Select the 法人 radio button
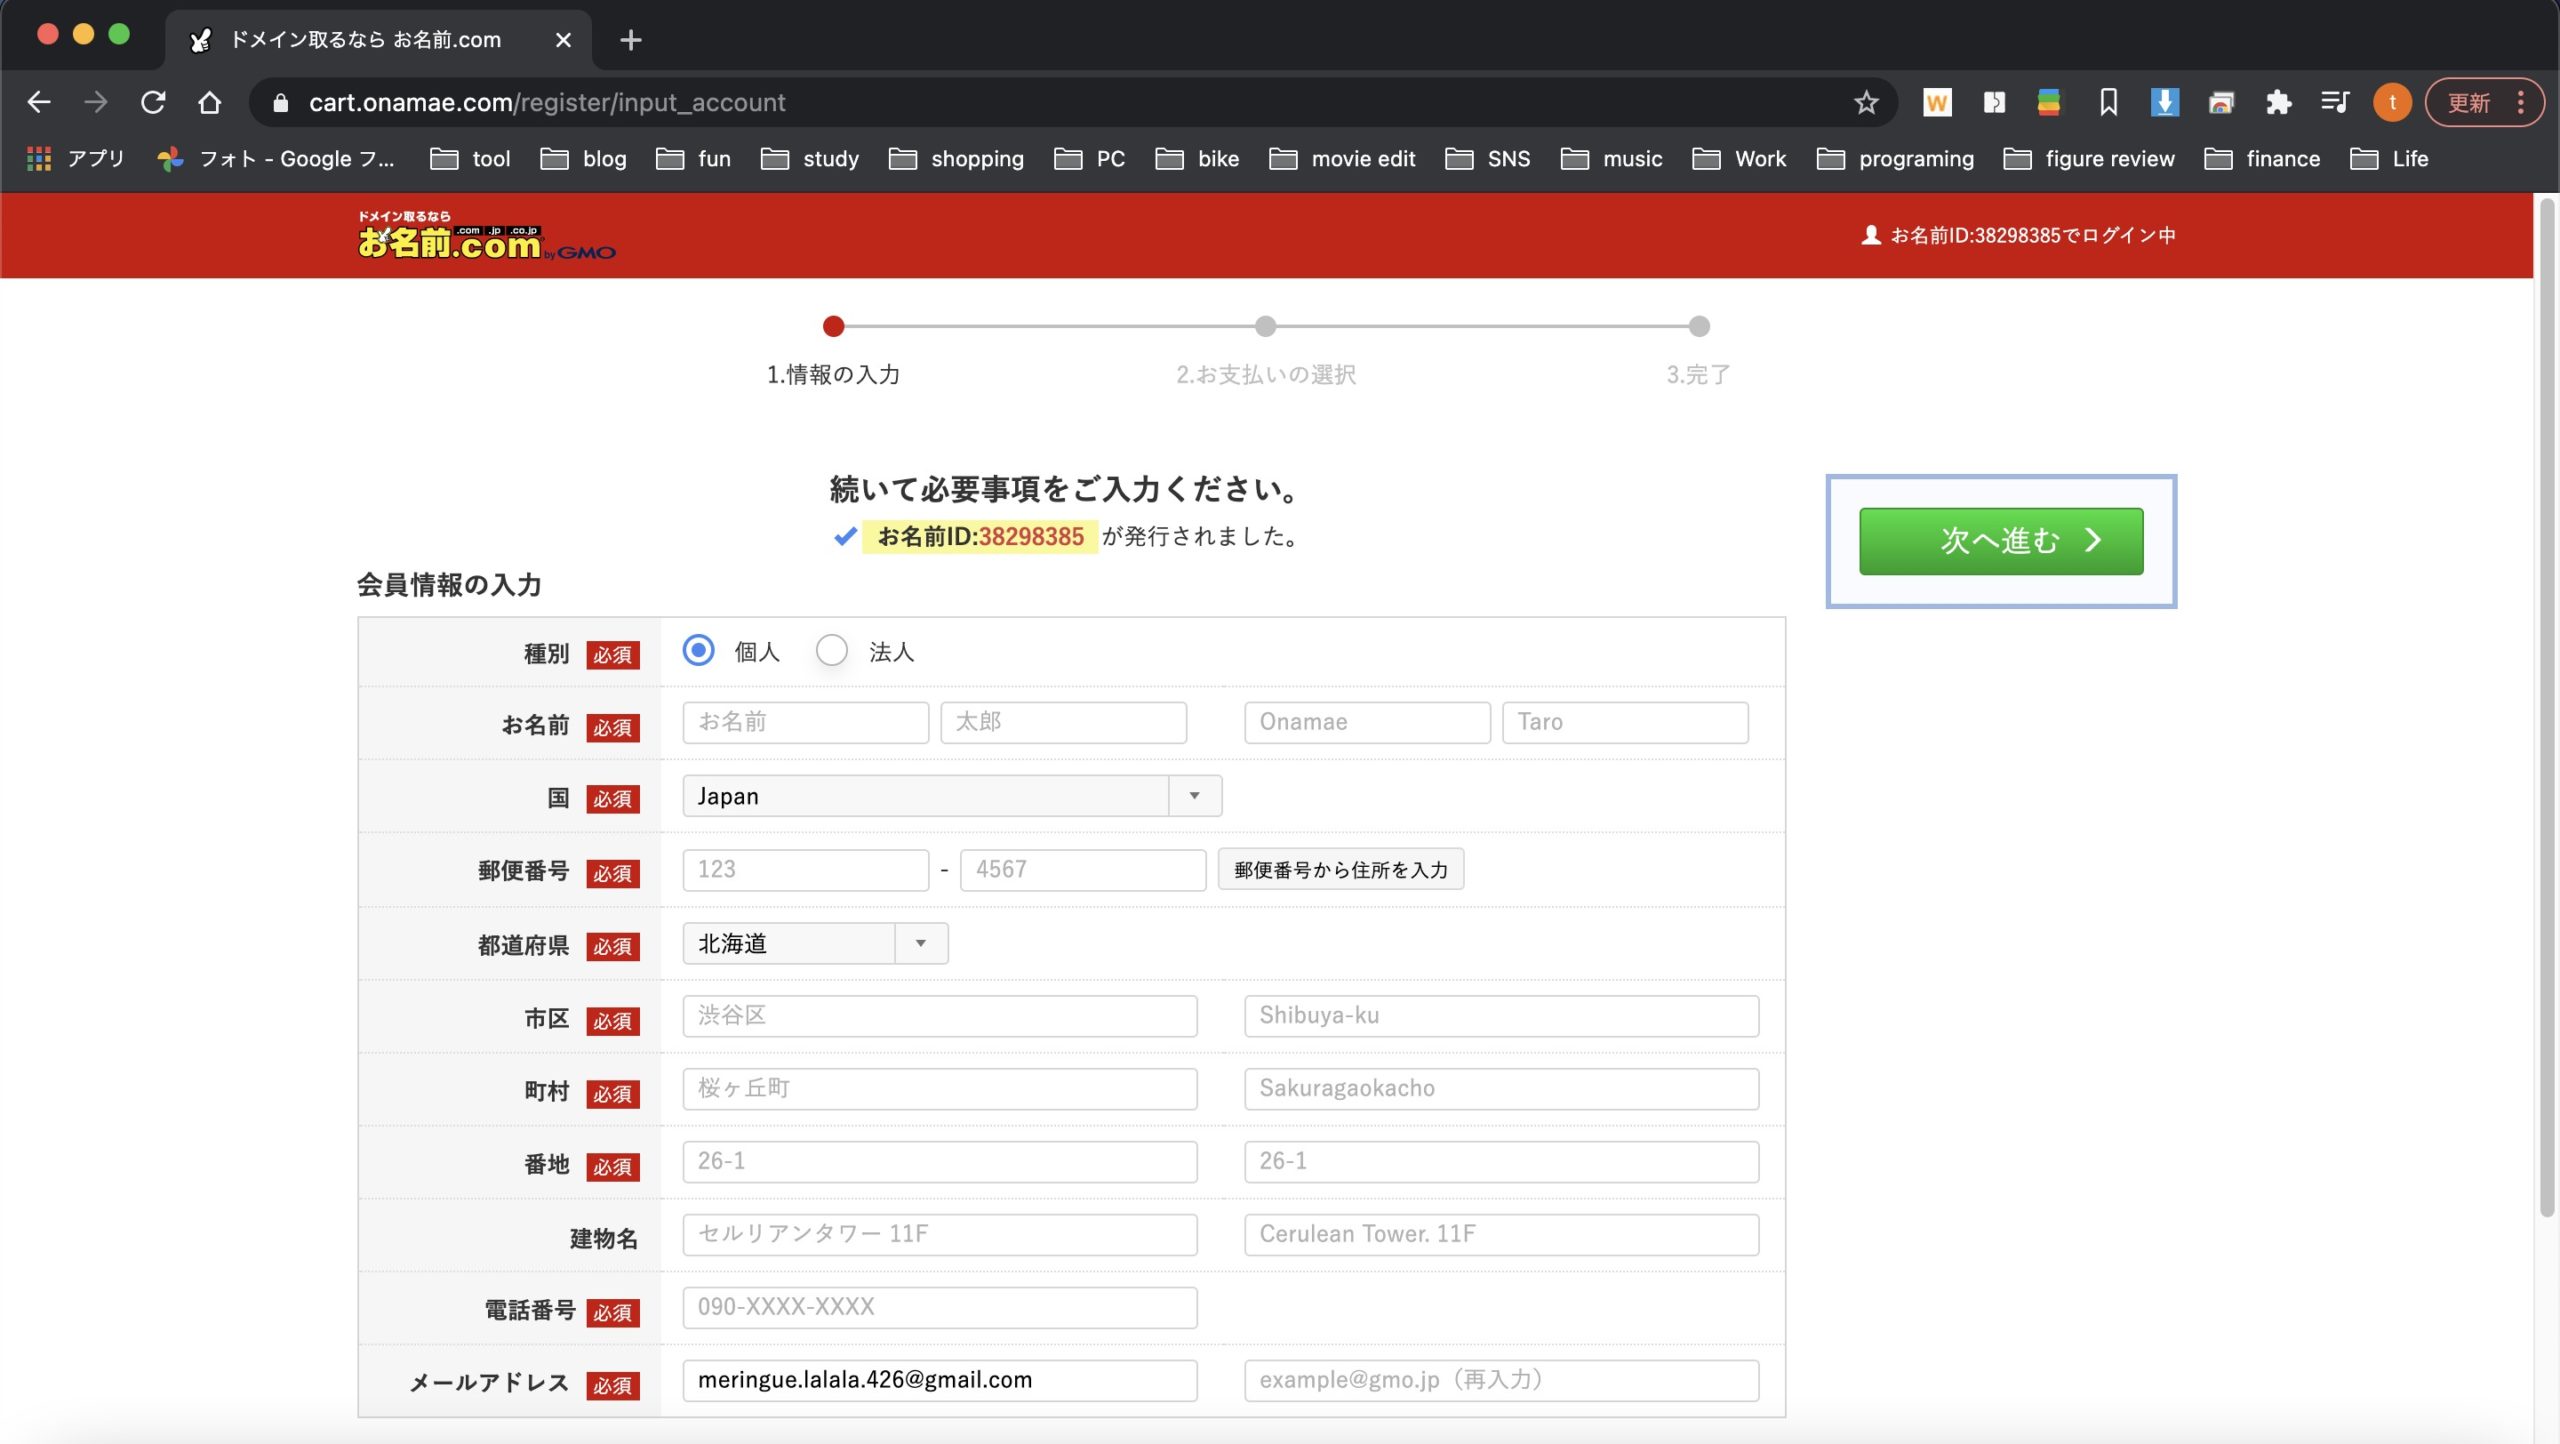 831,650
